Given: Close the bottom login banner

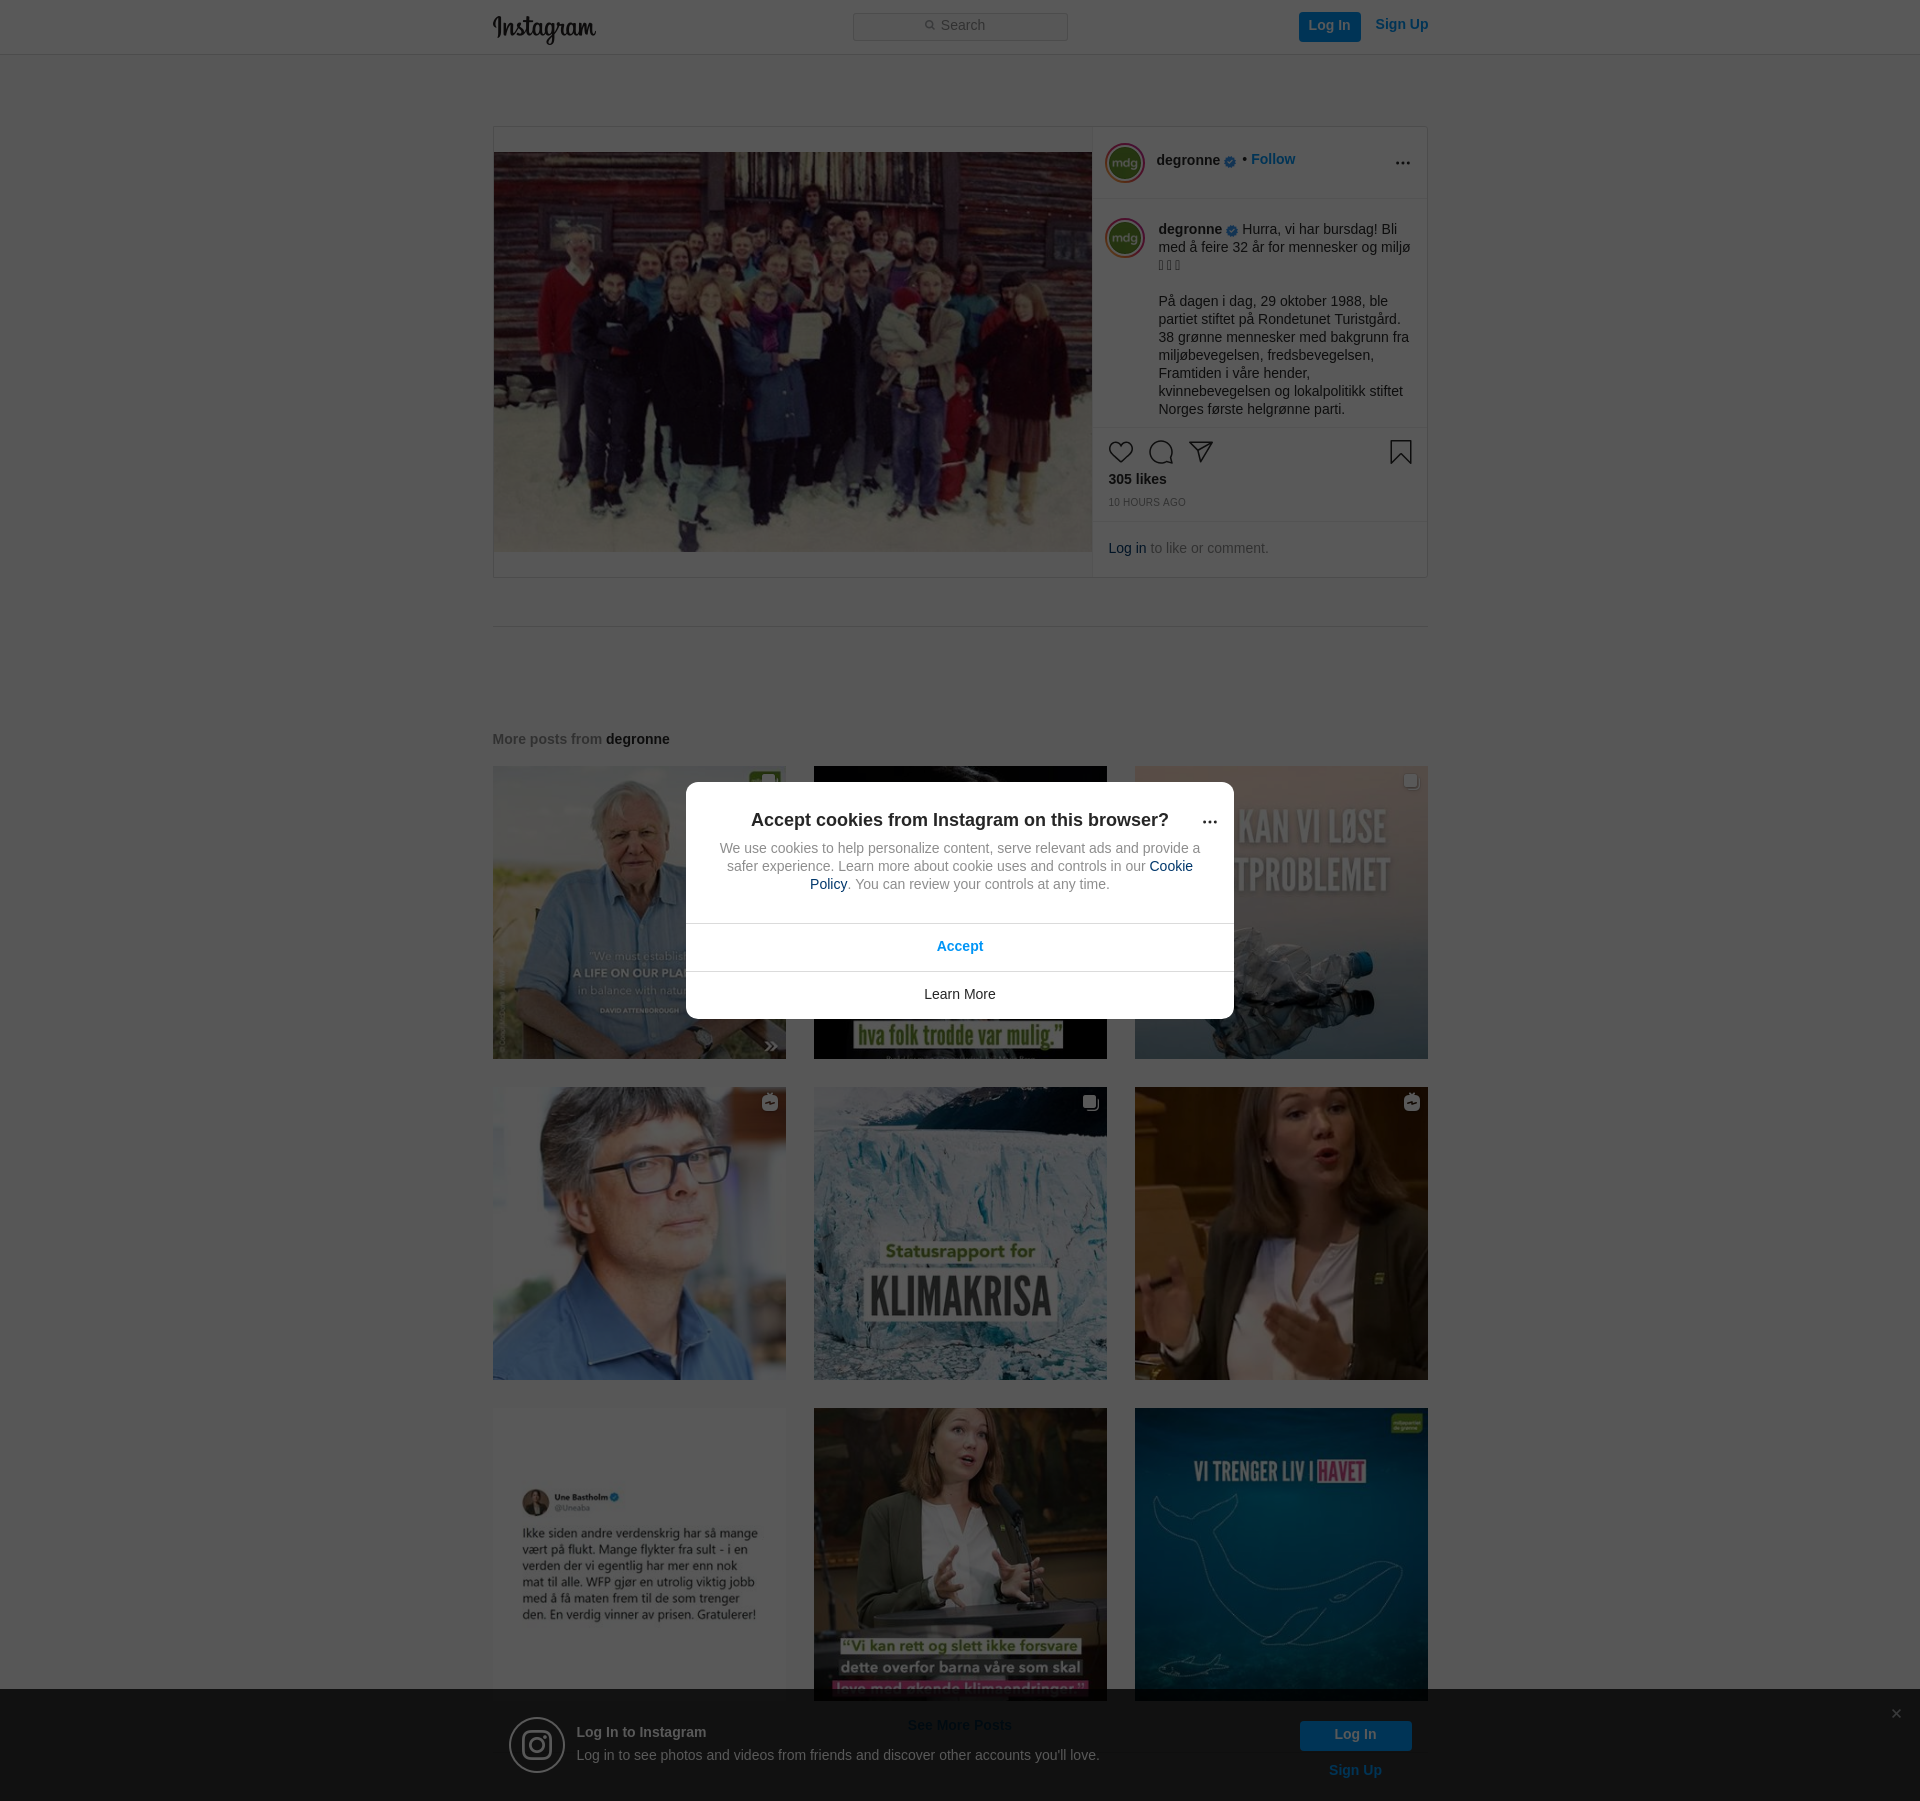Looking at the screenshot, I should 1896,1714.
